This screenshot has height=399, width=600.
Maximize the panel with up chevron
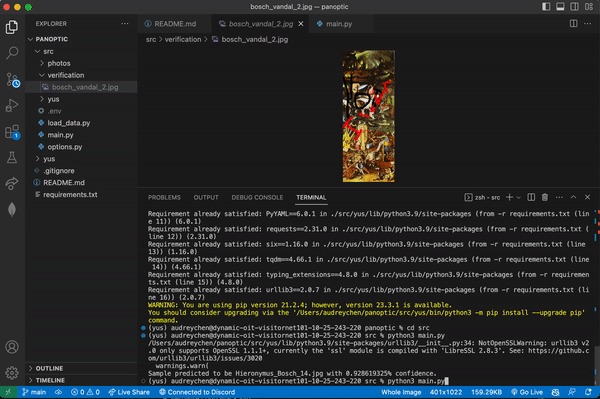pyautogui.click(x=573, y=197)
